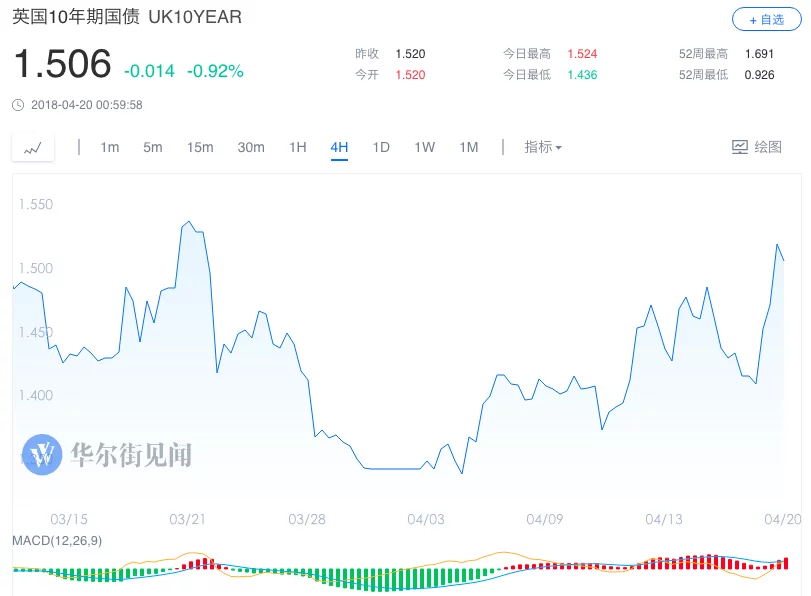Click the 1.400 price axis label
The image size is (811, 596).
(36, 396)
